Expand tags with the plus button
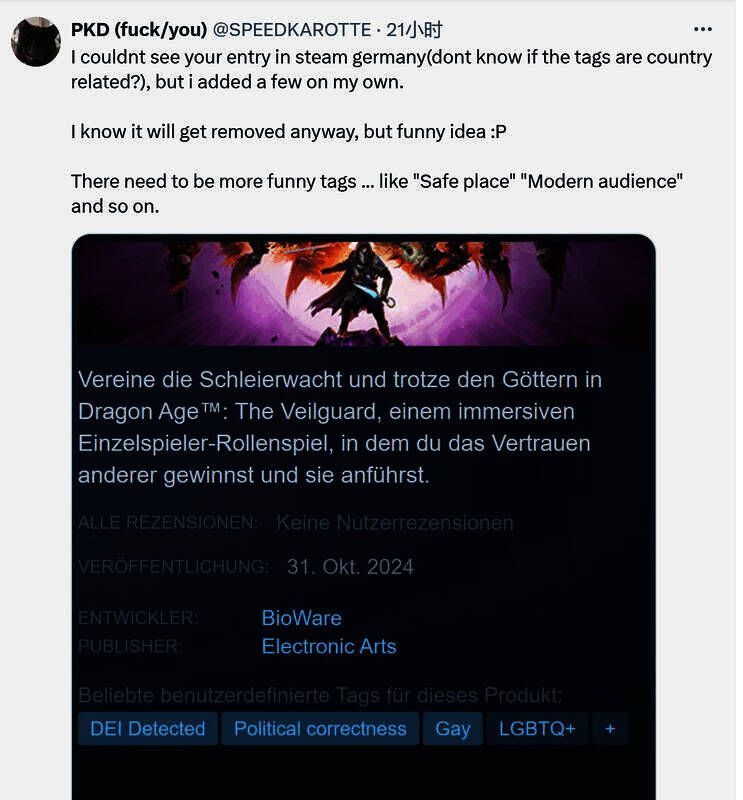 [x=610, y=728]
